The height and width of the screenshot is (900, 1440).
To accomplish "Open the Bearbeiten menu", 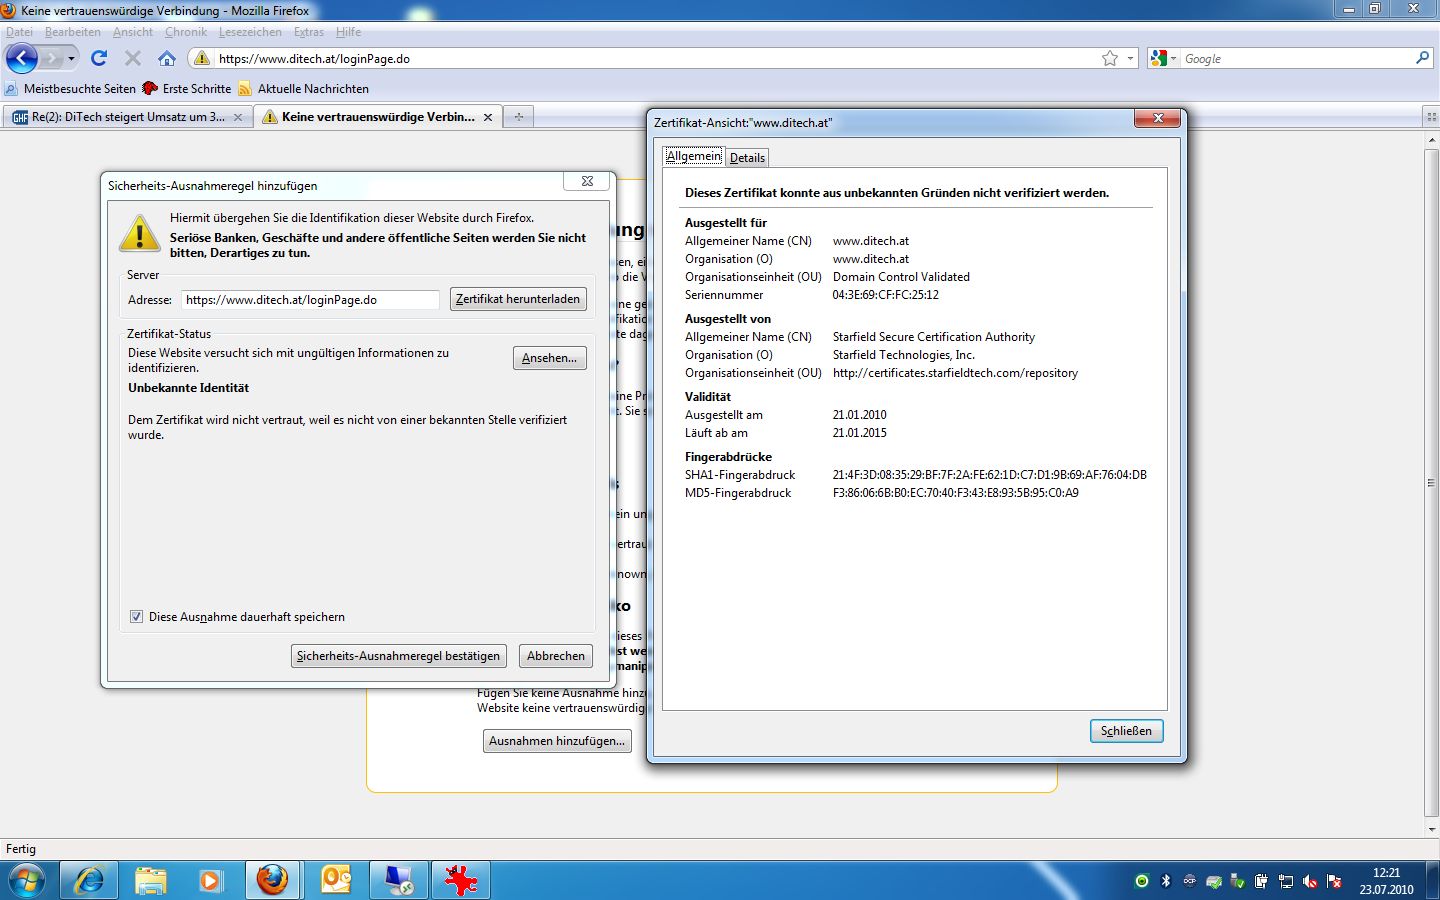I will pyautogui.click(x=72, y=32).
